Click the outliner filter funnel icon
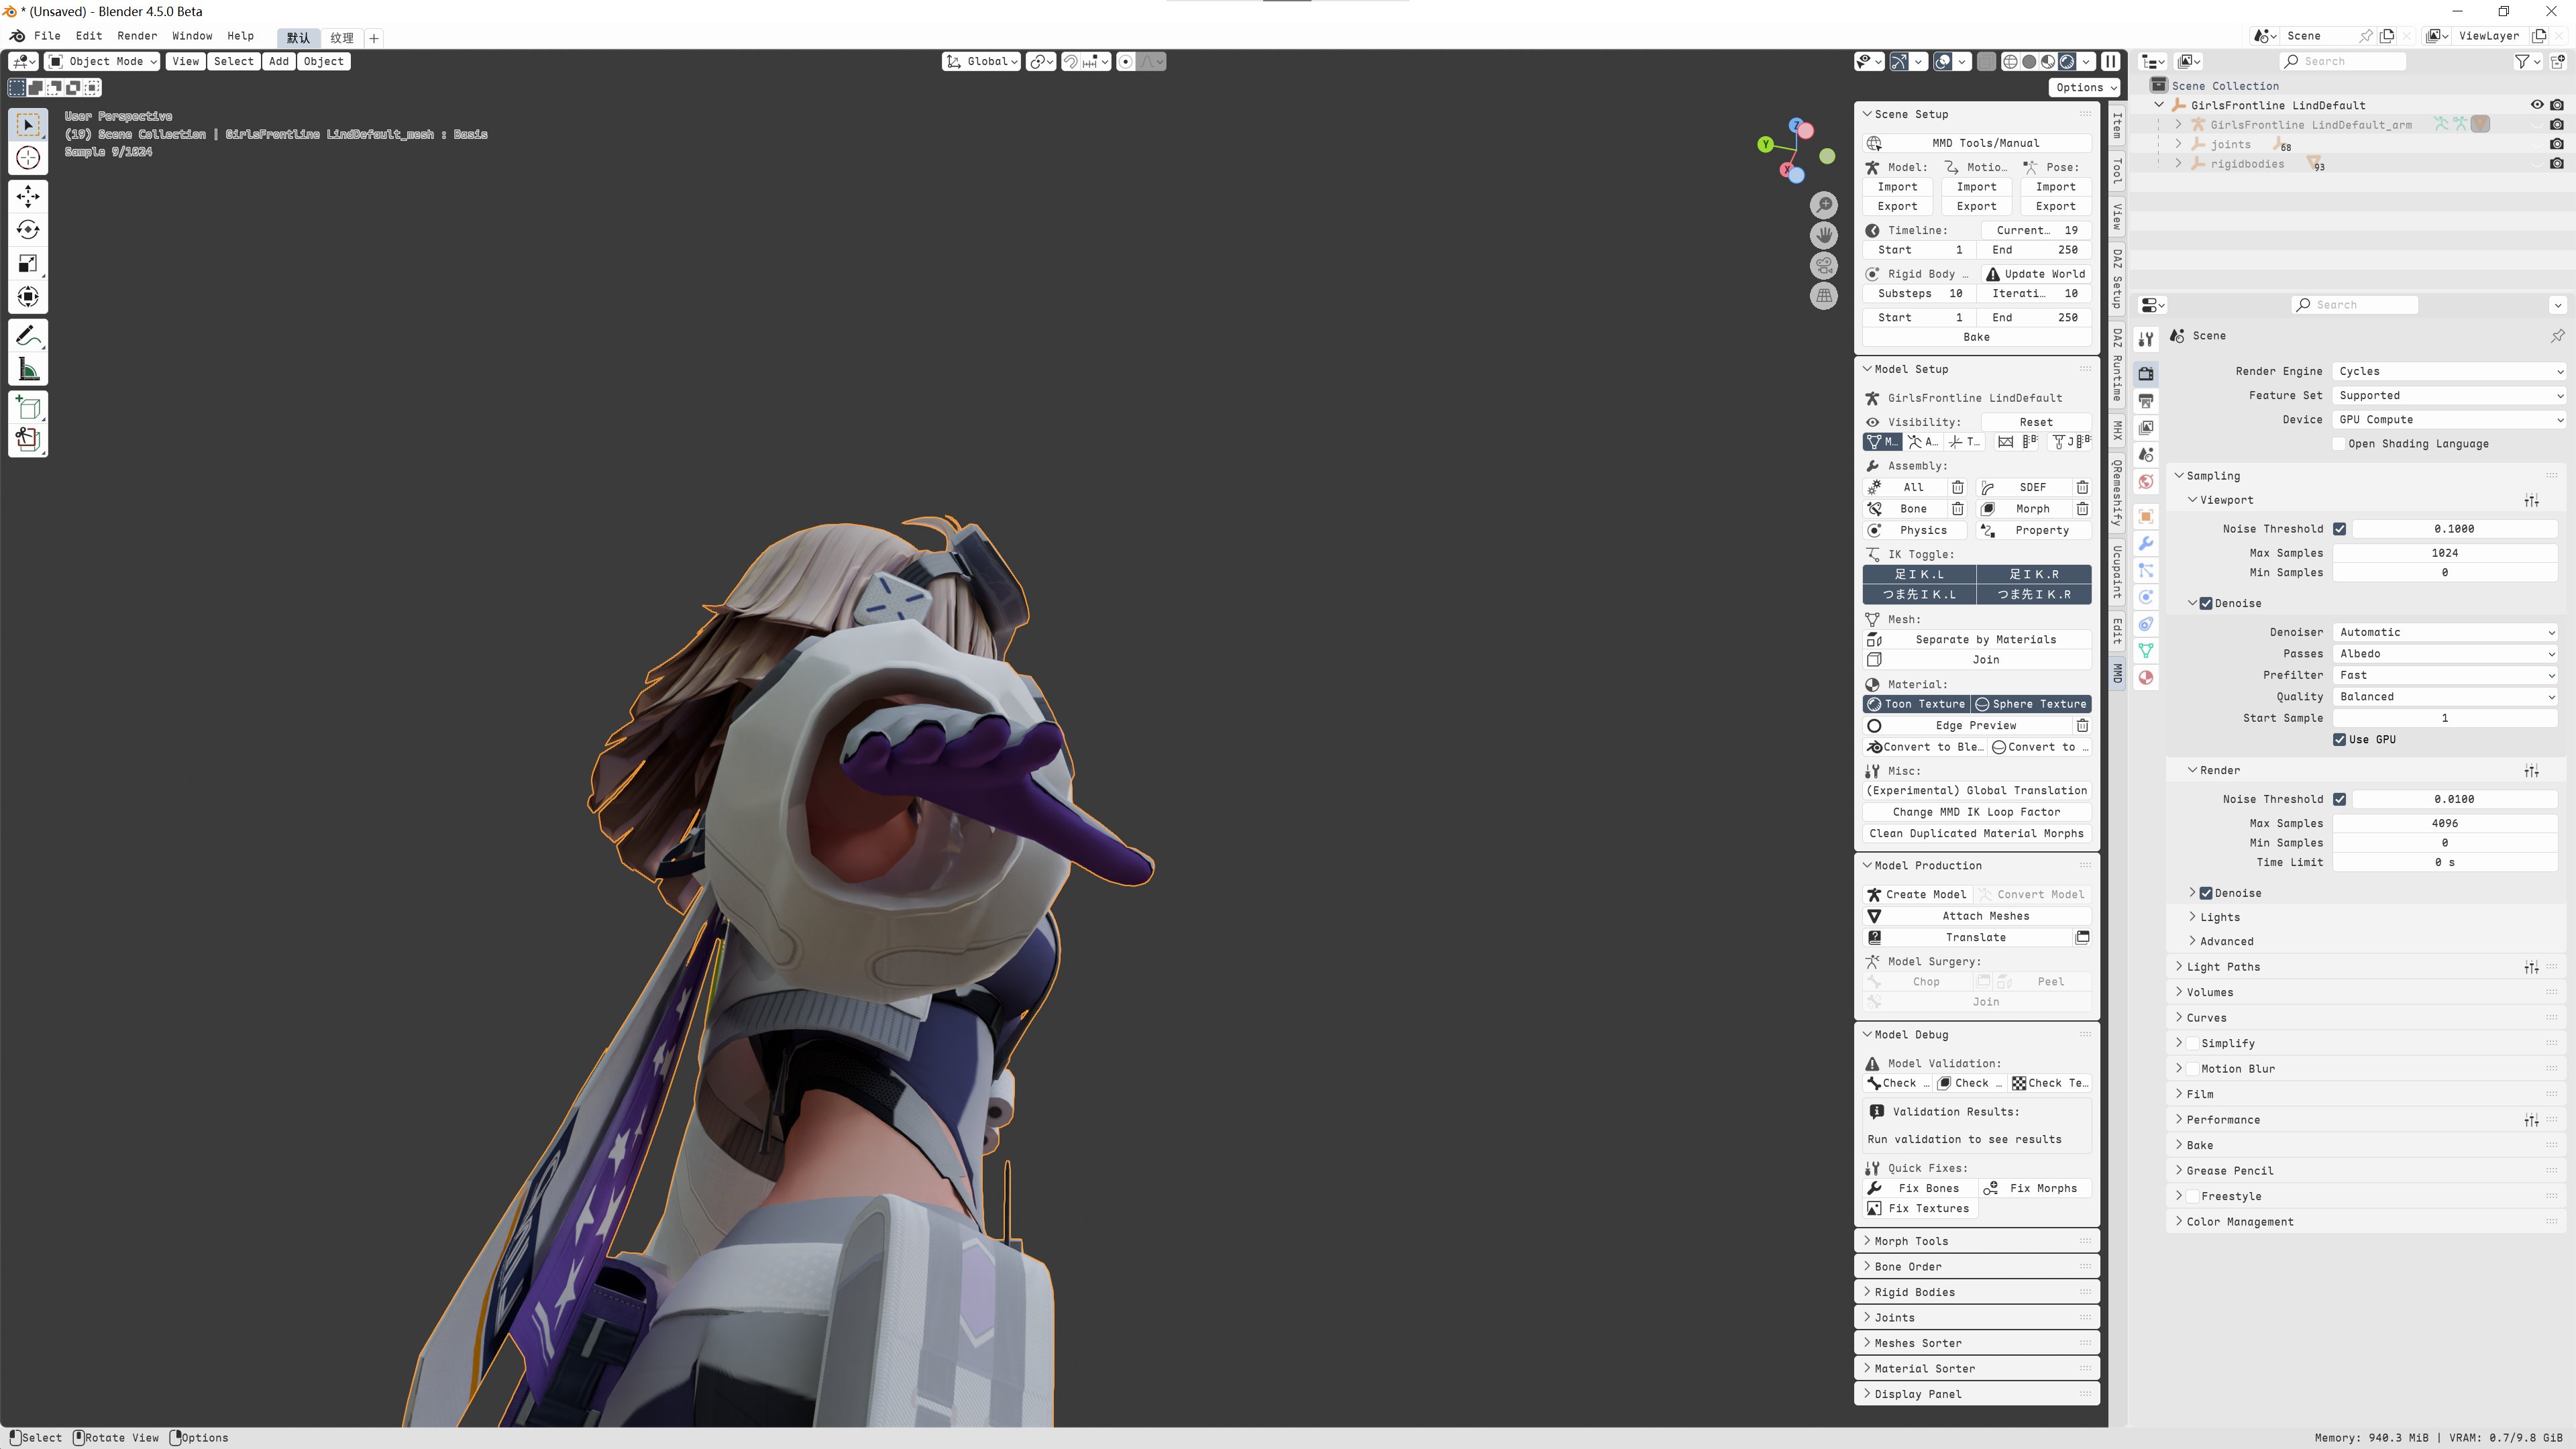Screen dimensions: 2576x1449 tap(2522, 62)
